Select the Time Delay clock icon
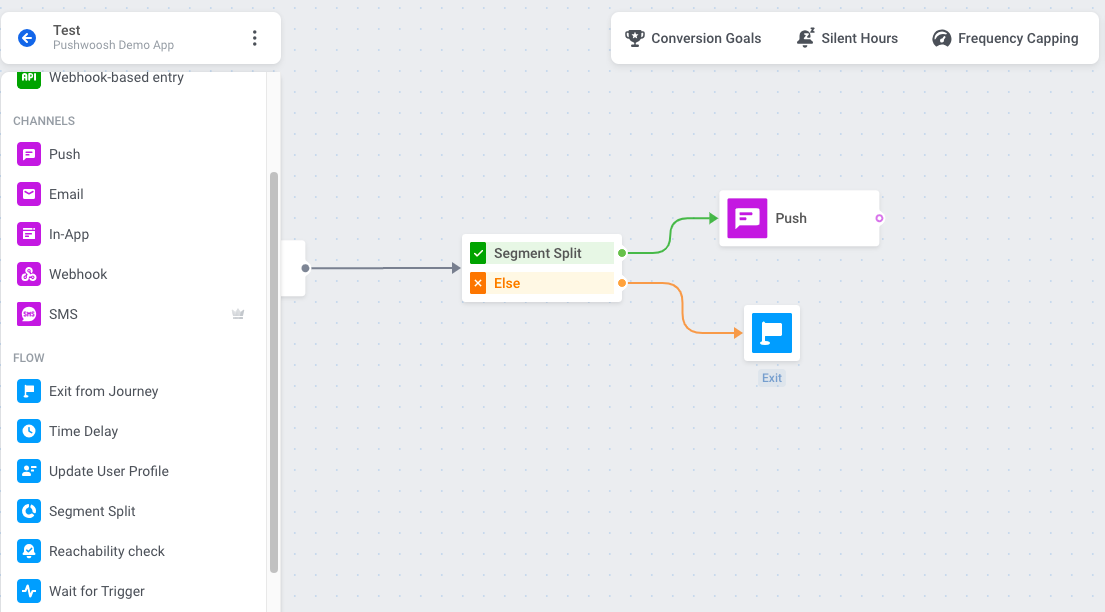This screenshot has width=1105, height=612. pyautogui.click(x=29, y=431)
